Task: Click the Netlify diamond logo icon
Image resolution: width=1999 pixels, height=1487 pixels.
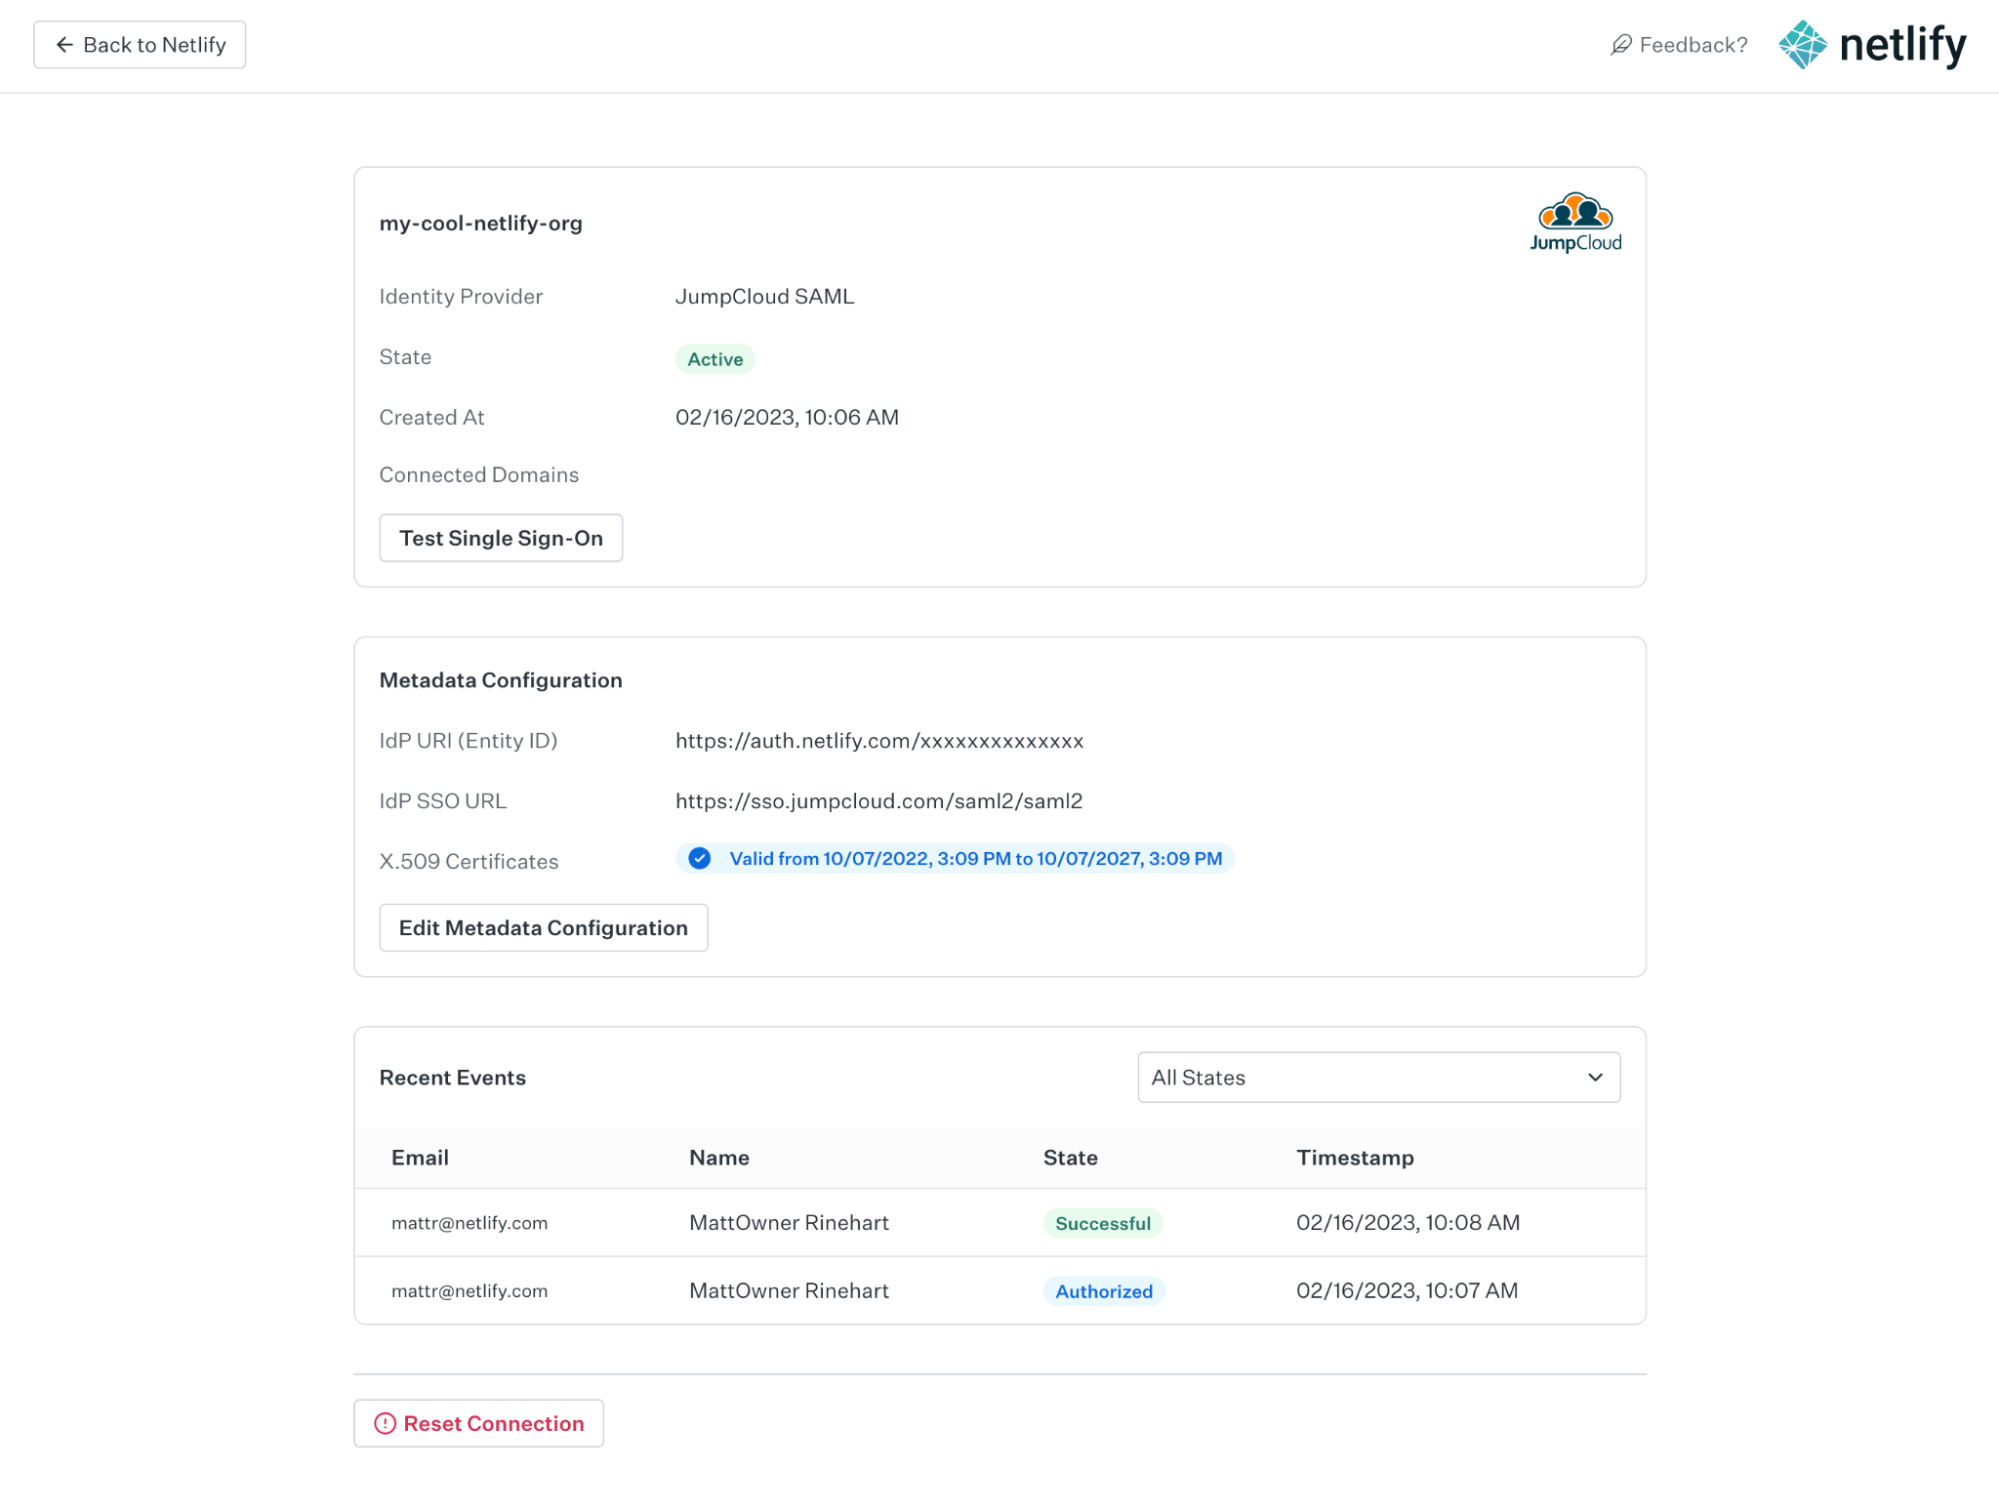Action: pos(1802,45)
